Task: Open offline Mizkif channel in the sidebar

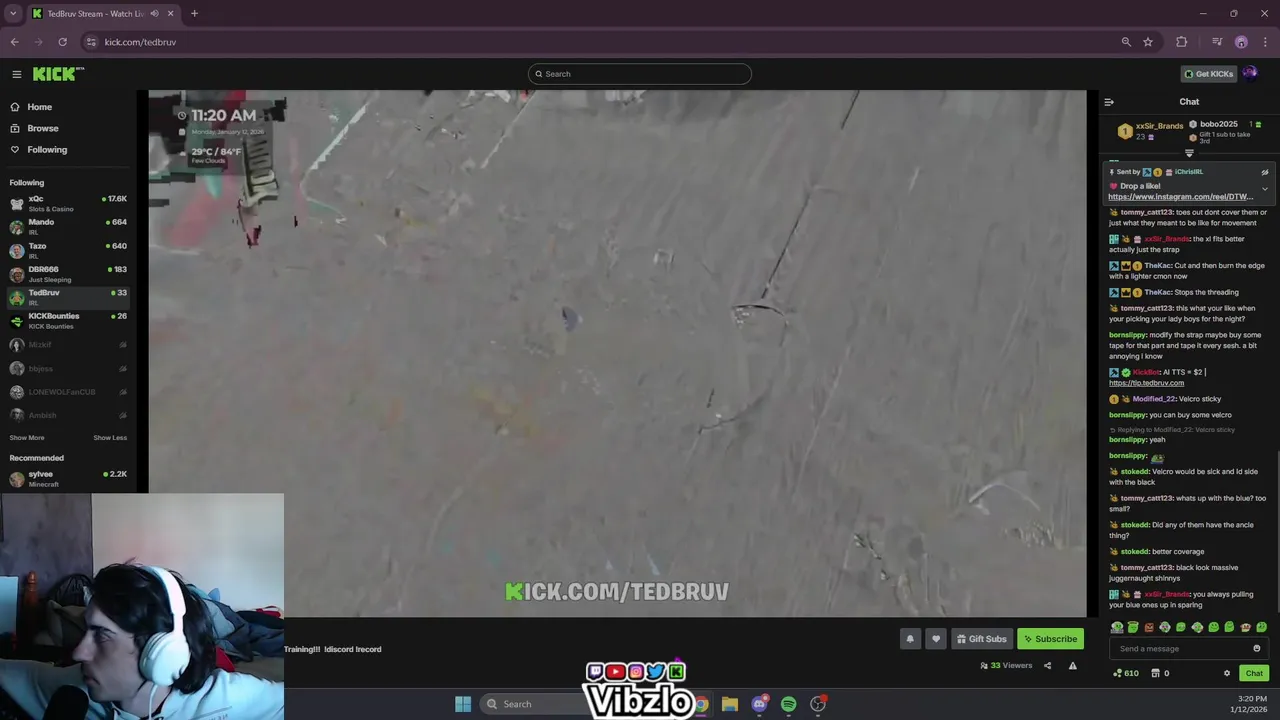Action: point(68,345)
